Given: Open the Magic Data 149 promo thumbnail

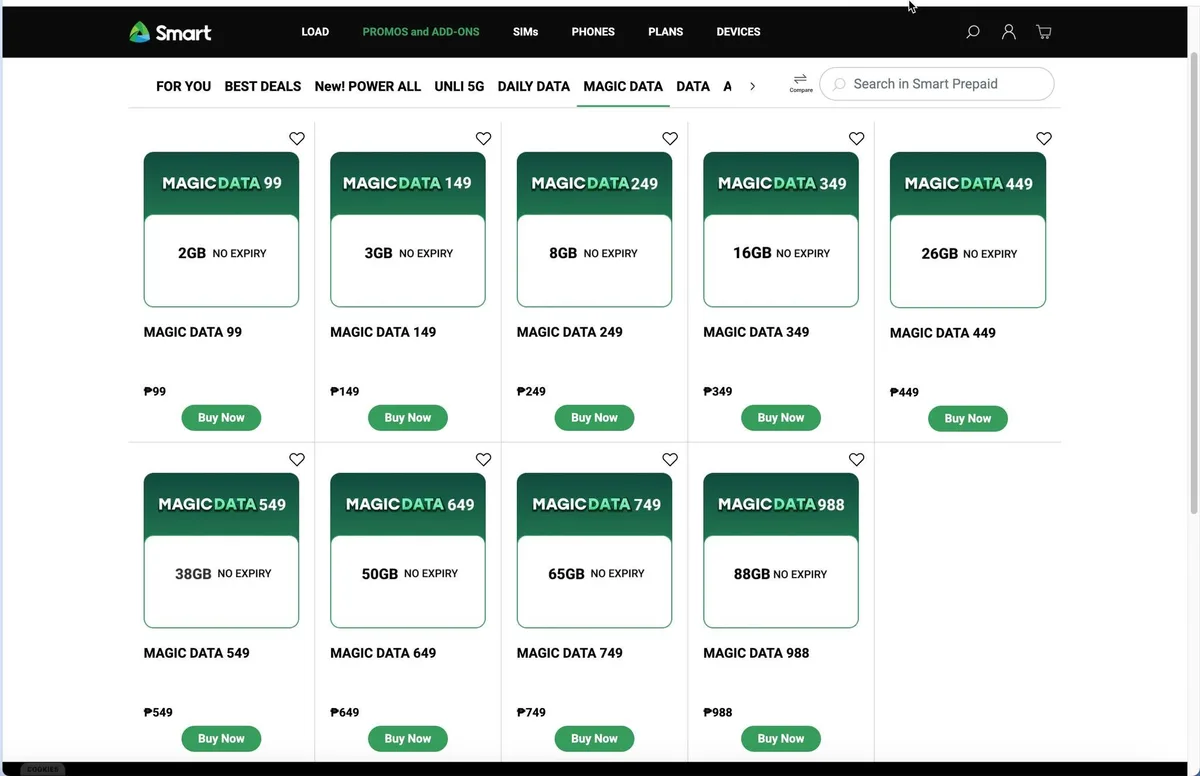Looking at the screenshot, I should pos(408,230).
